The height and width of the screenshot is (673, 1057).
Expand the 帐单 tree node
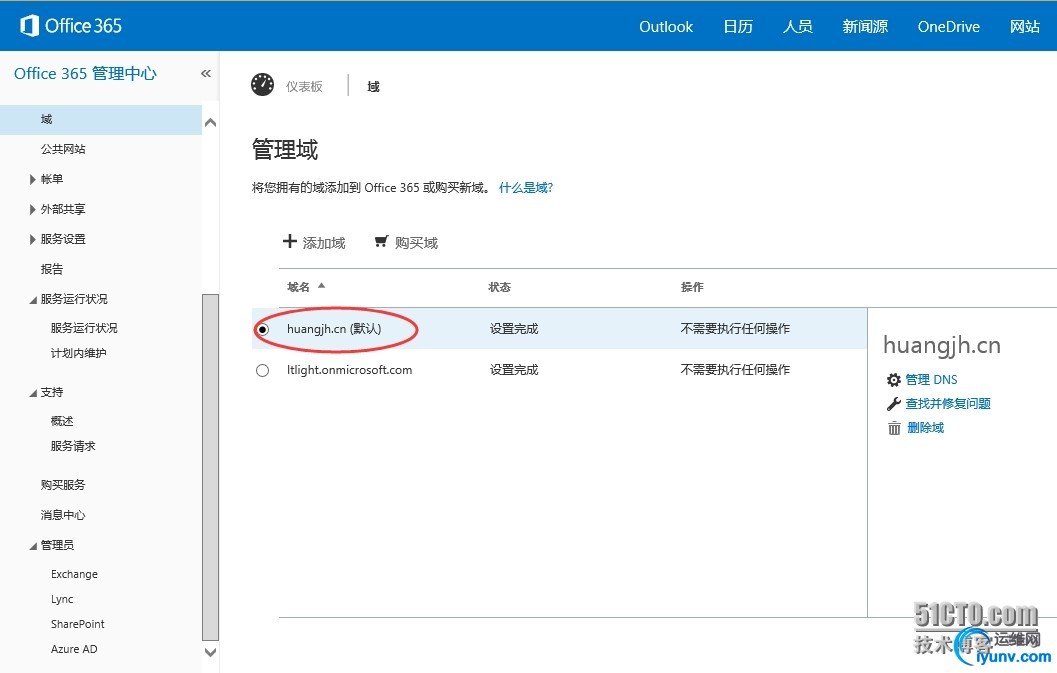[x=32, y=179]
